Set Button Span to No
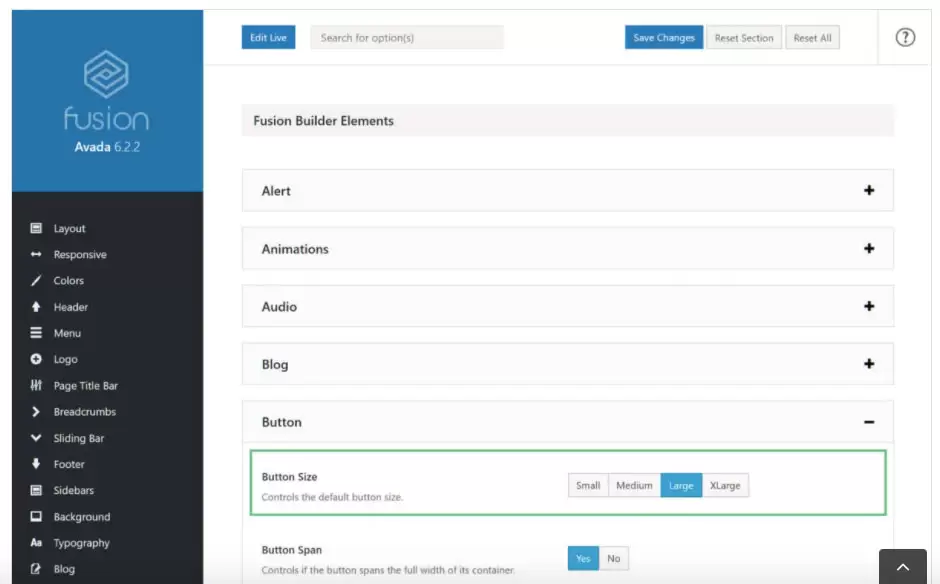The height and width of the screenshot is (584, 940). [613, 558]
